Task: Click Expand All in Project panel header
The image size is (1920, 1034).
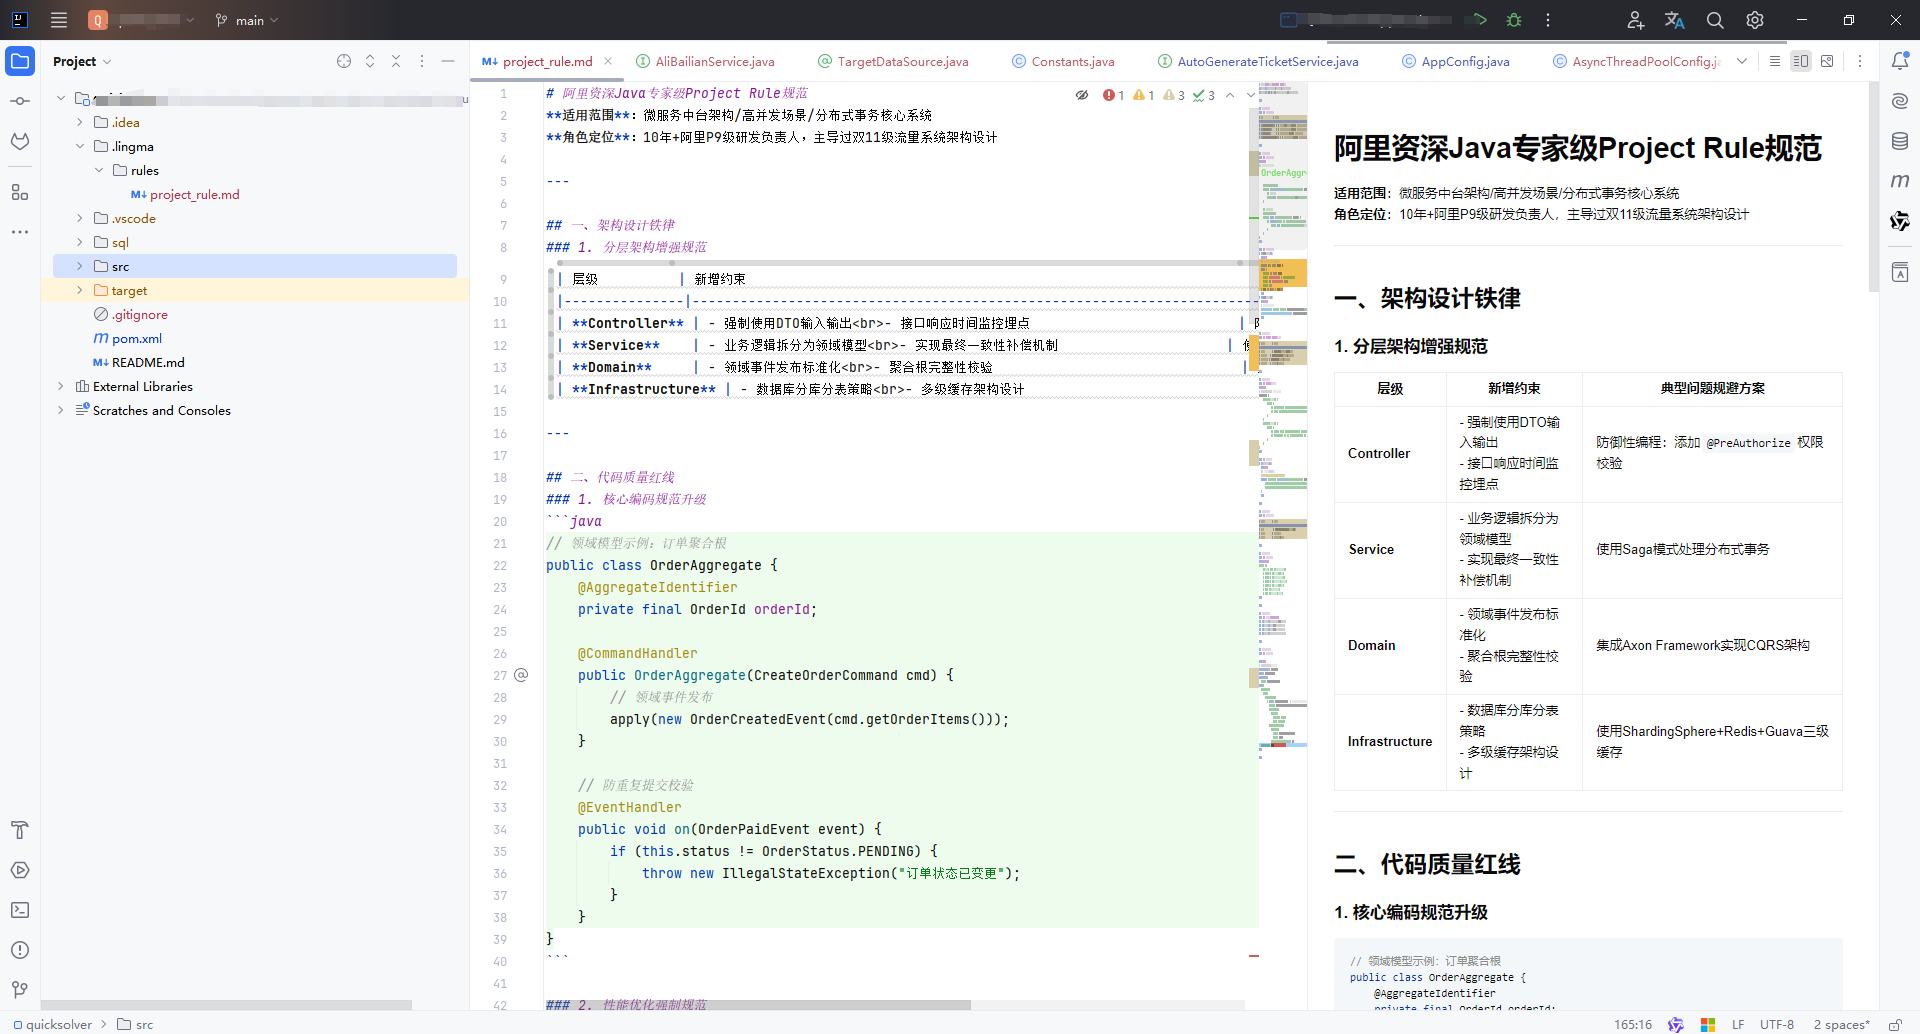Action: [x=370, y=61]
